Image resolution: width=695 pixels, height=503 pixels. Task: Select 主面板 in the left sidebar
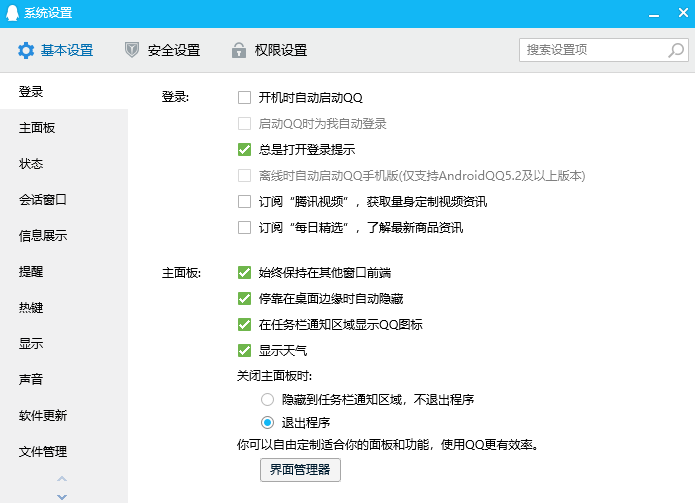(64, 128)
